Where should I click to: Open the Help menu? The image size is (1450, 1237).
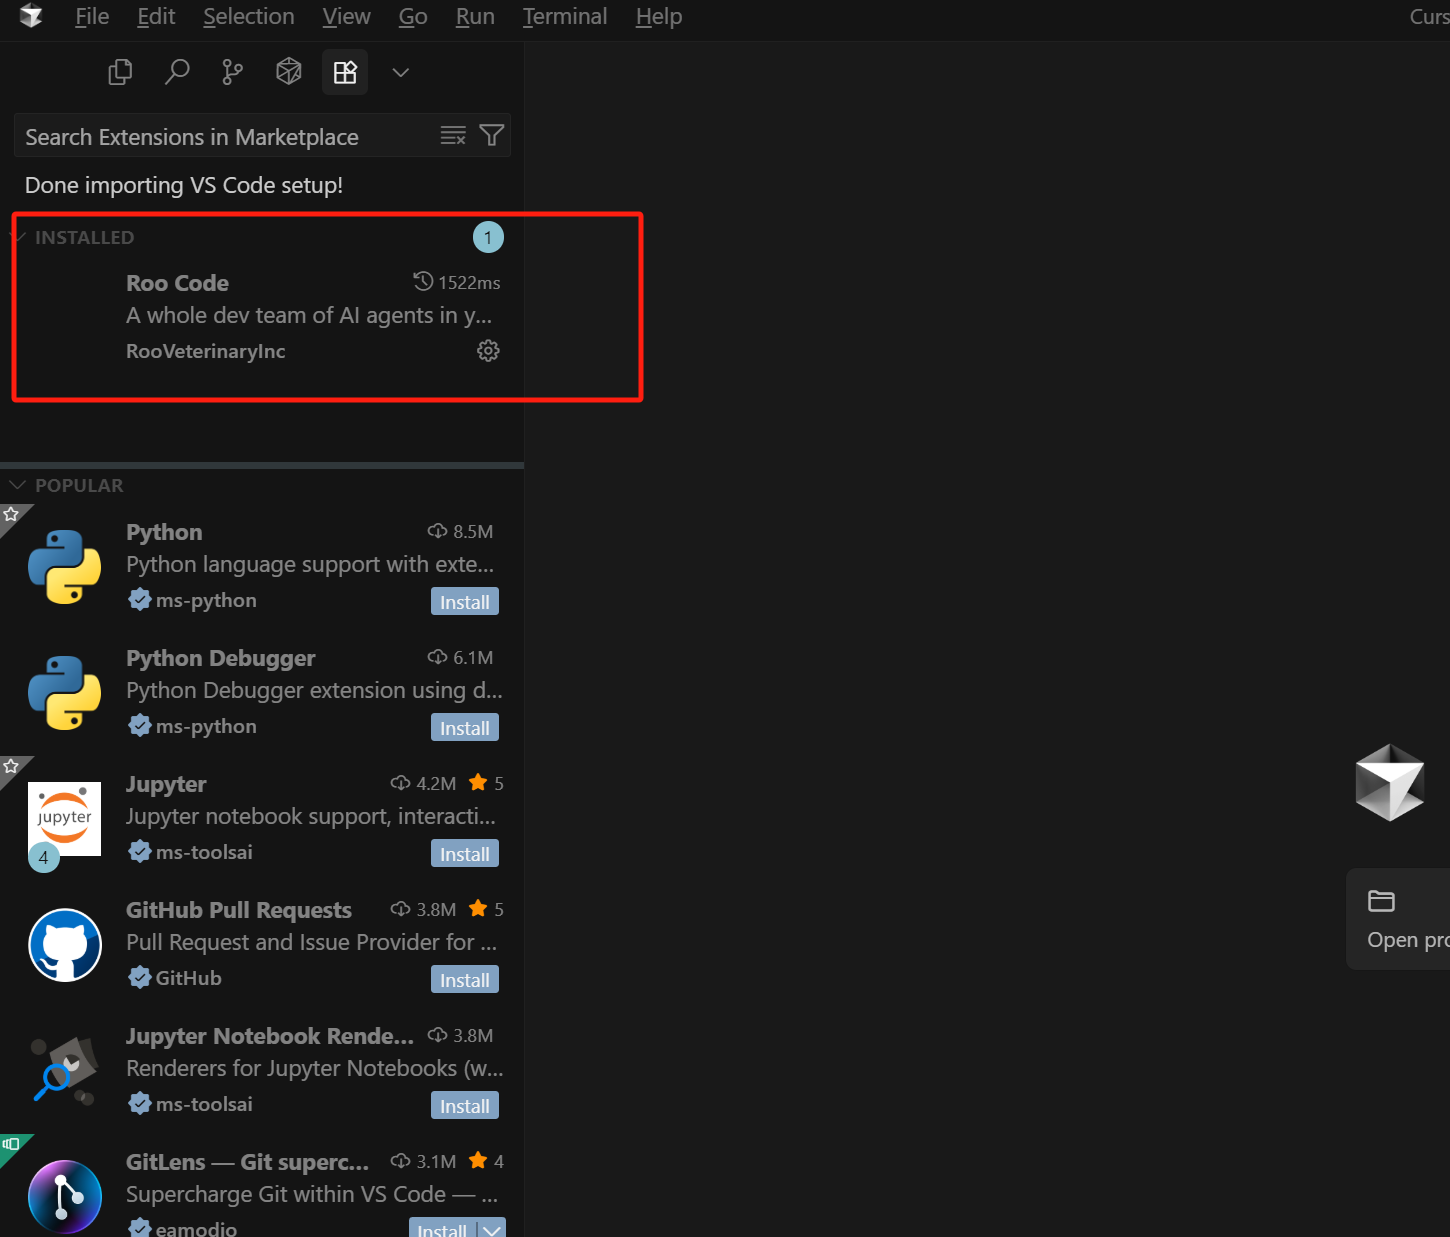click(x=659, y=16)
